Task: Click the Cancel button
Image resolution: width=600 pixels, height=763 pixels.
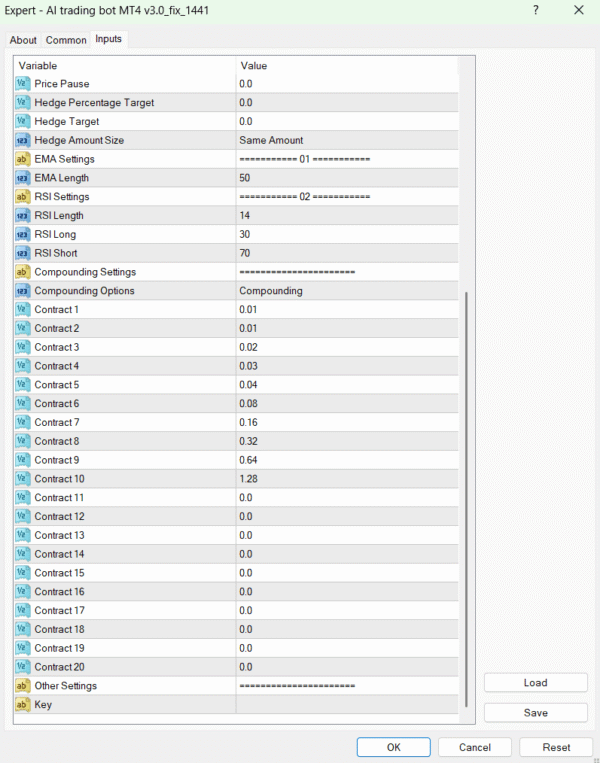Action: coord(474,747)
